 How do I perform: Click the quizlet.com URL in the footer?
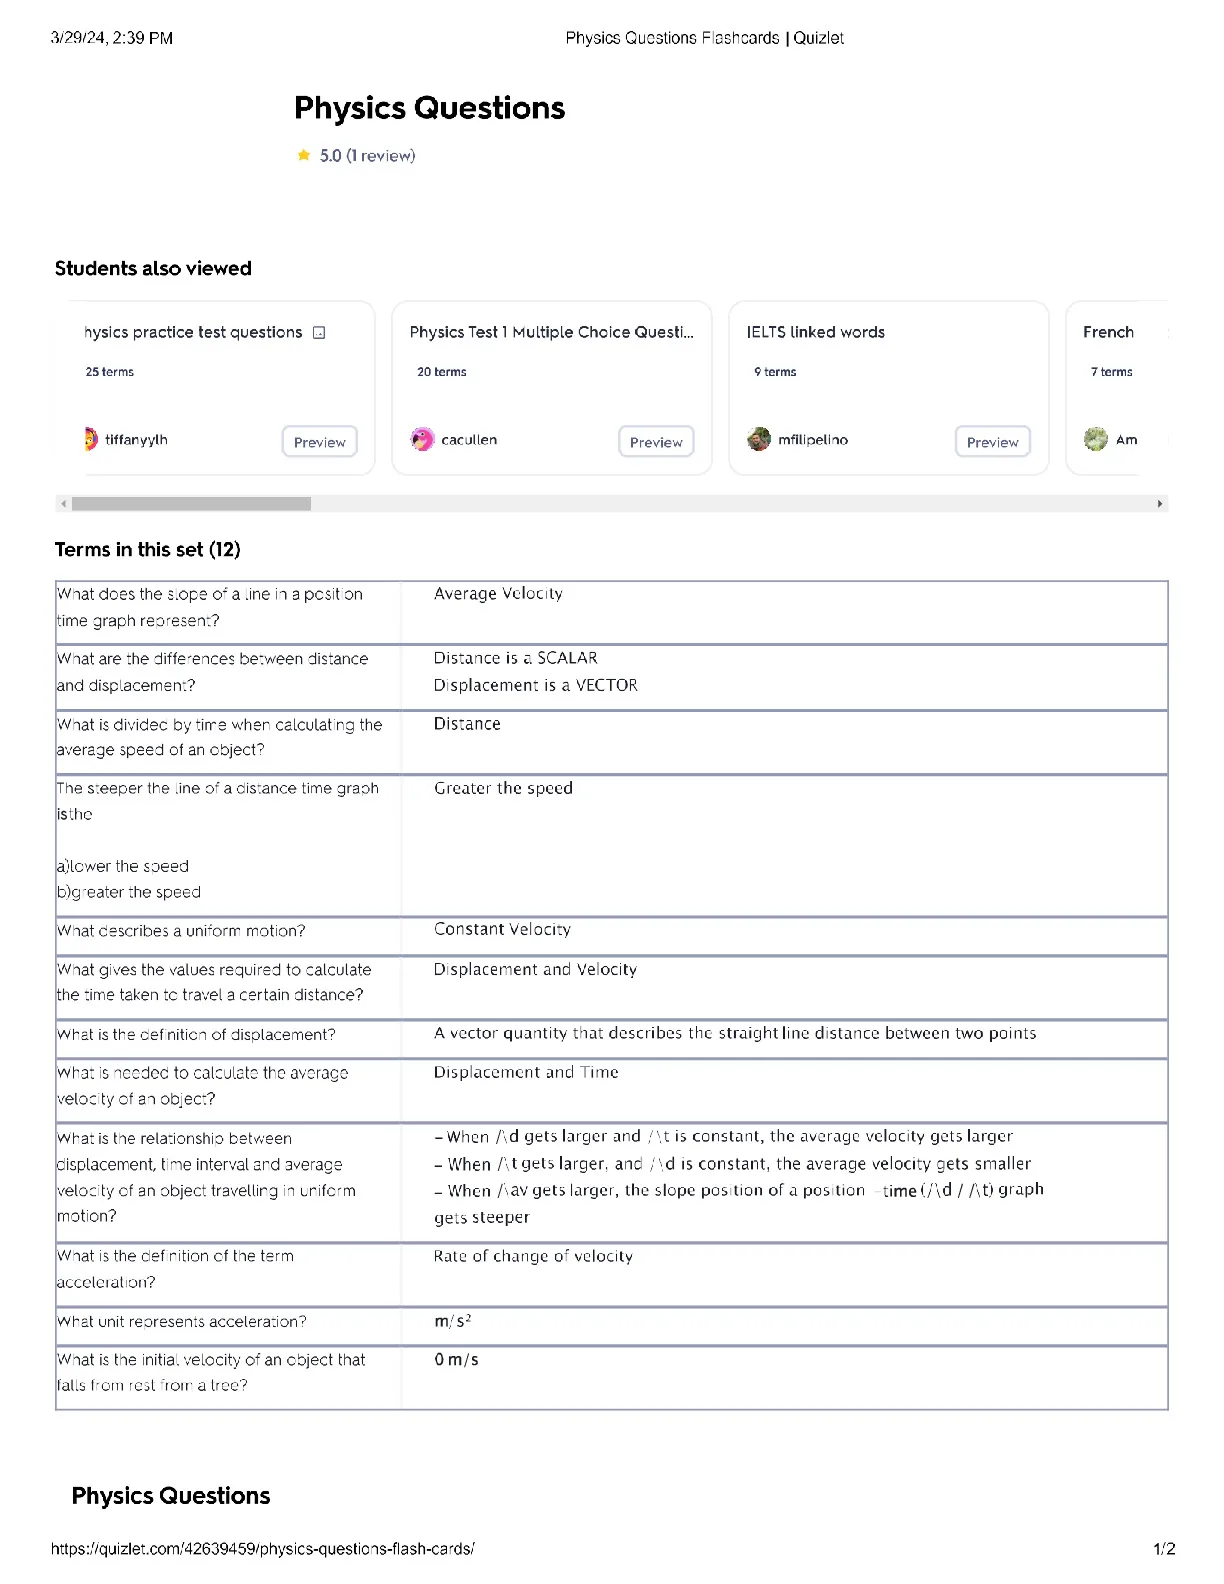point(263,1549)
